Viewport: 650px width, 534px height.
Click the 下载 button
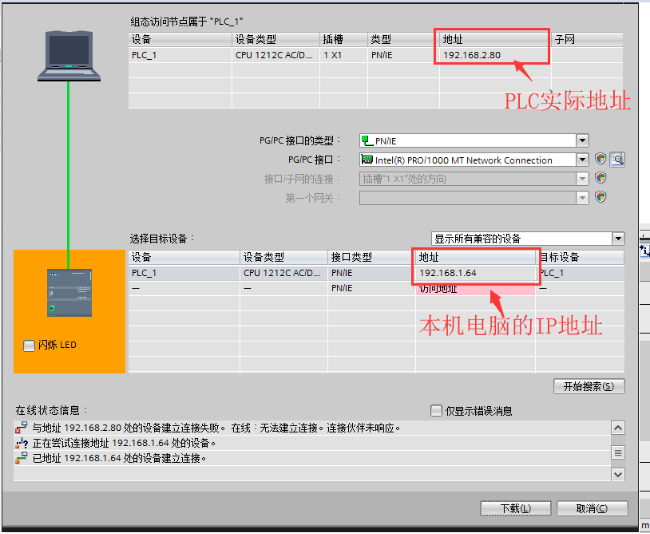coord(516,508)
